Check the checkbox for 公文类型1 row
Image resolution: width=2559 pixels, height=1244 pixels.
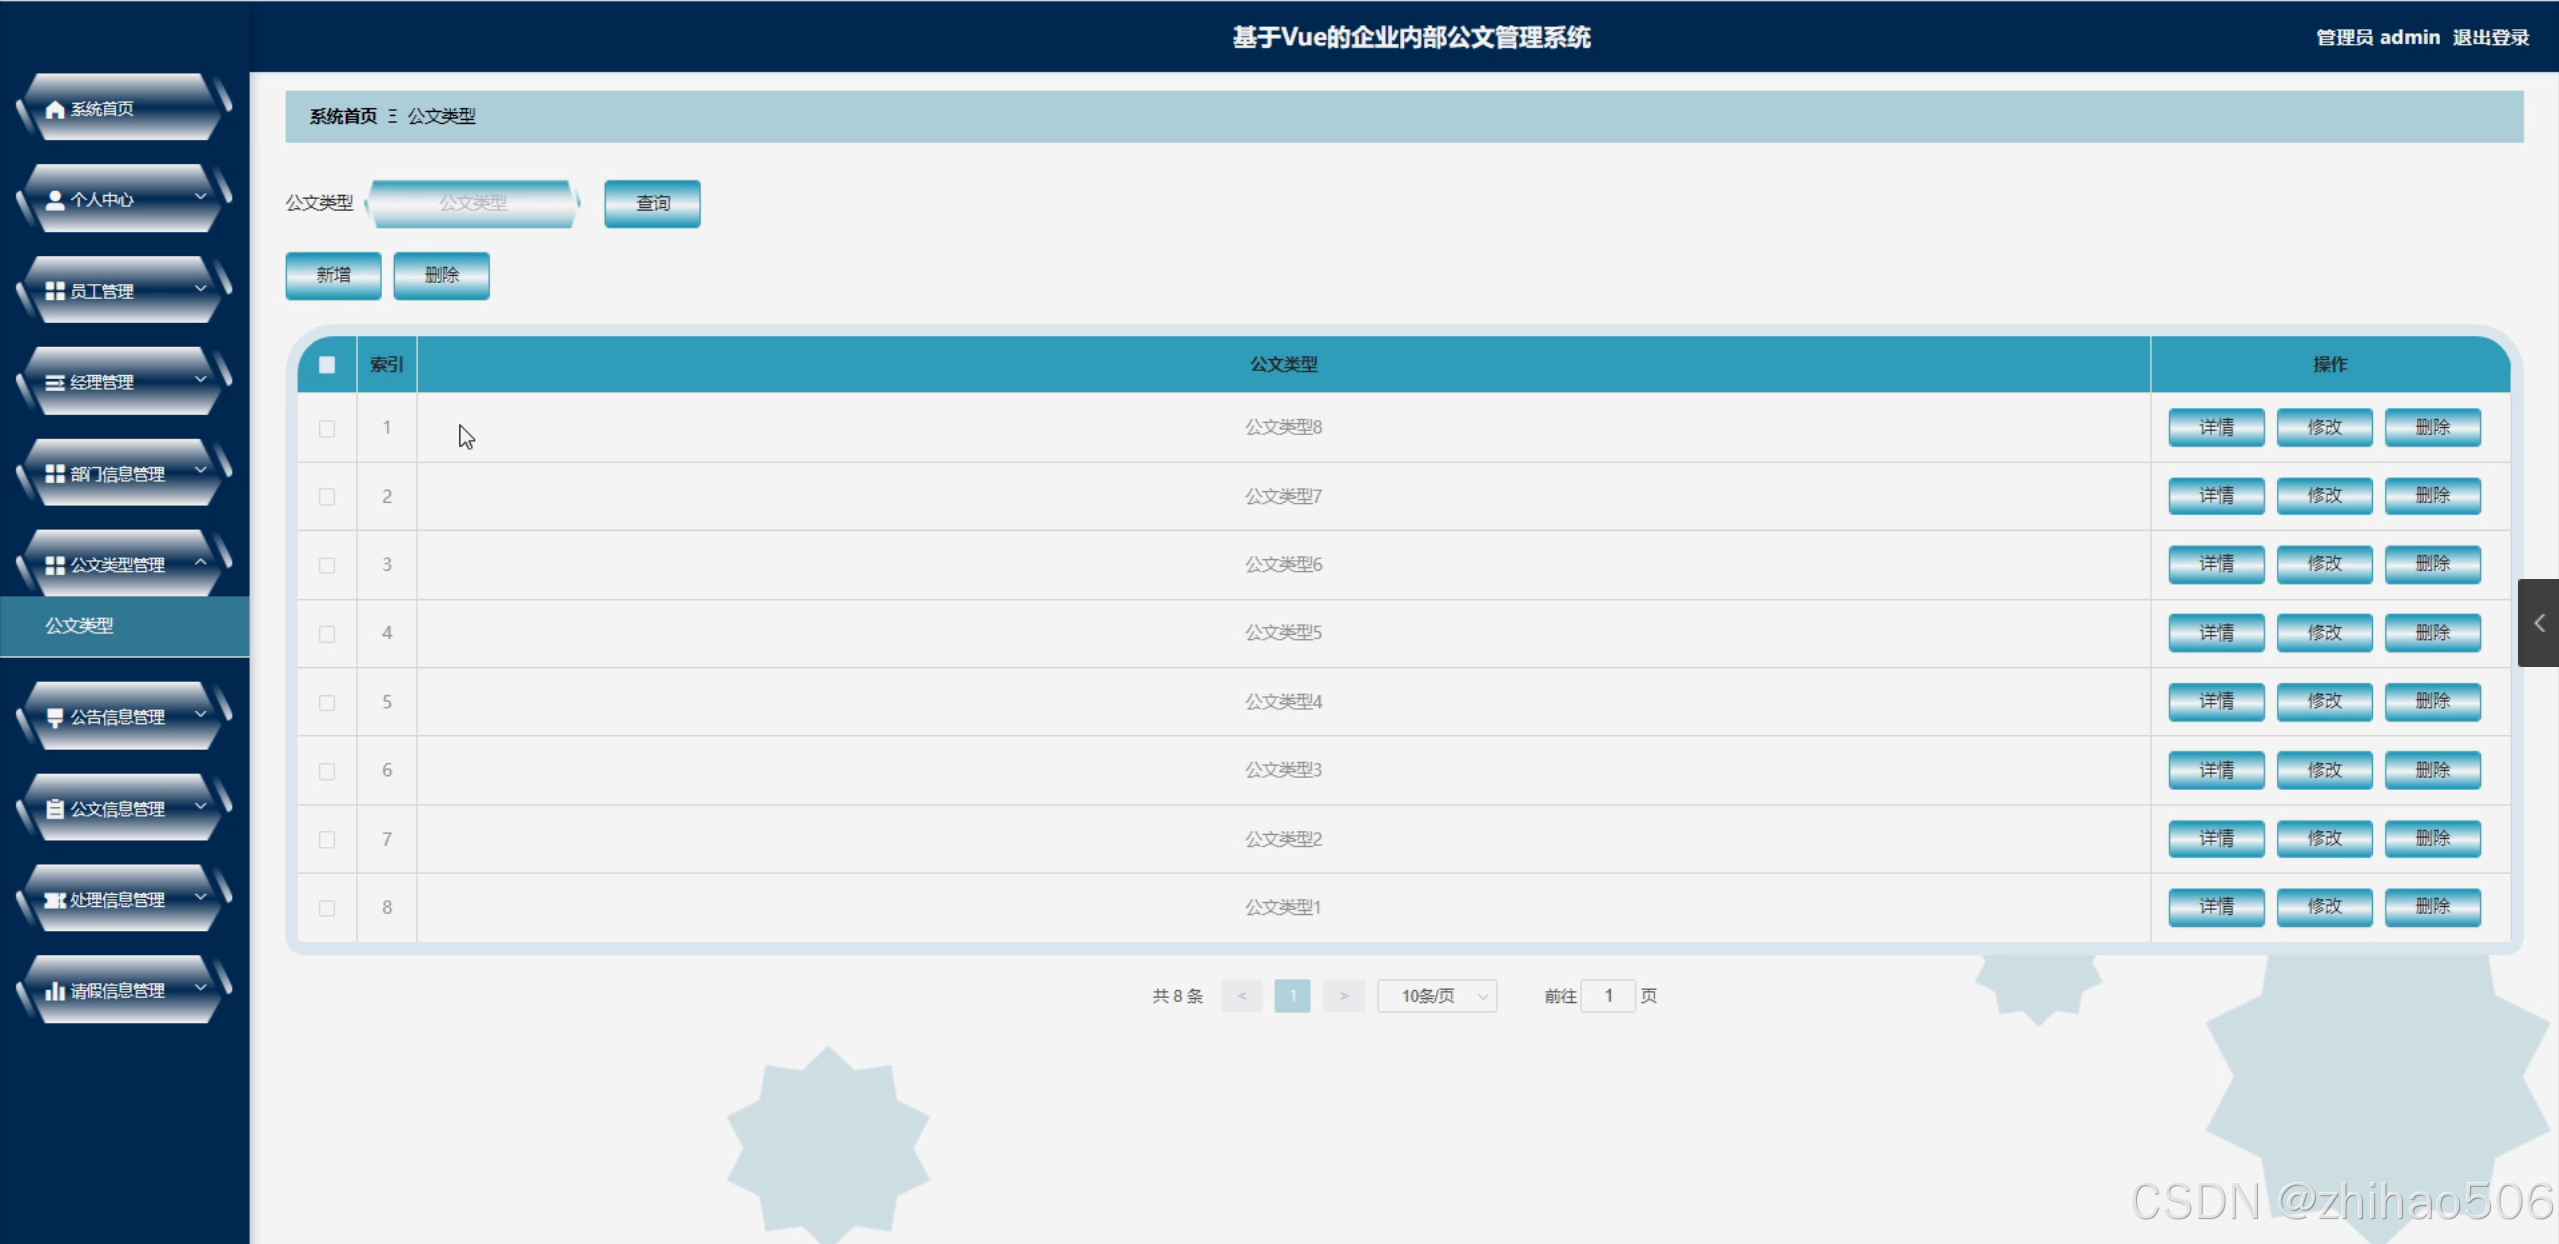326,908
